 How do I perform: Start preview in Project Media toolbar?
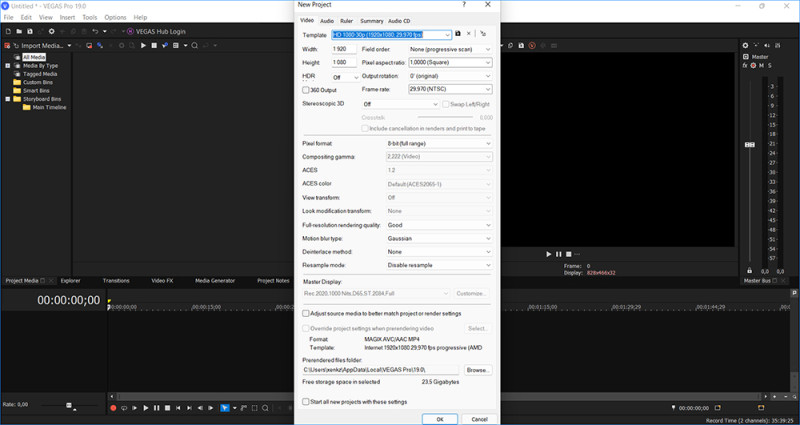tap(143, 45)
